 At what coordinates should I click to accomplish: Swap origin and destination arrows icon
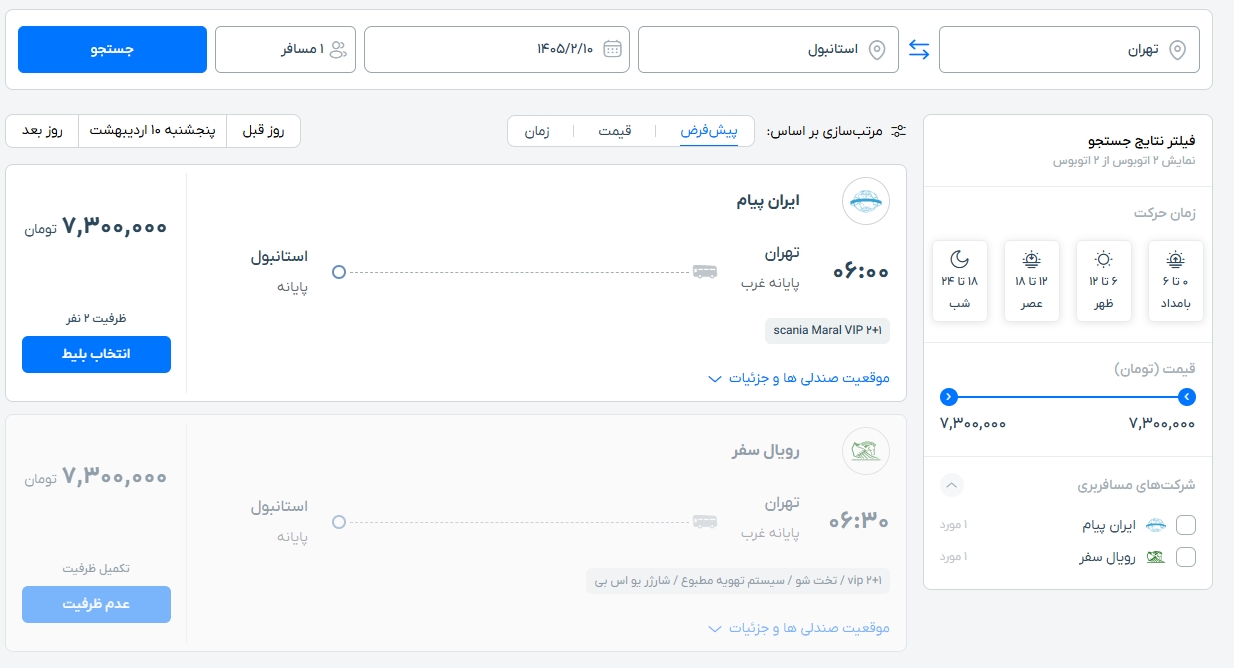[x=919, y=49]
